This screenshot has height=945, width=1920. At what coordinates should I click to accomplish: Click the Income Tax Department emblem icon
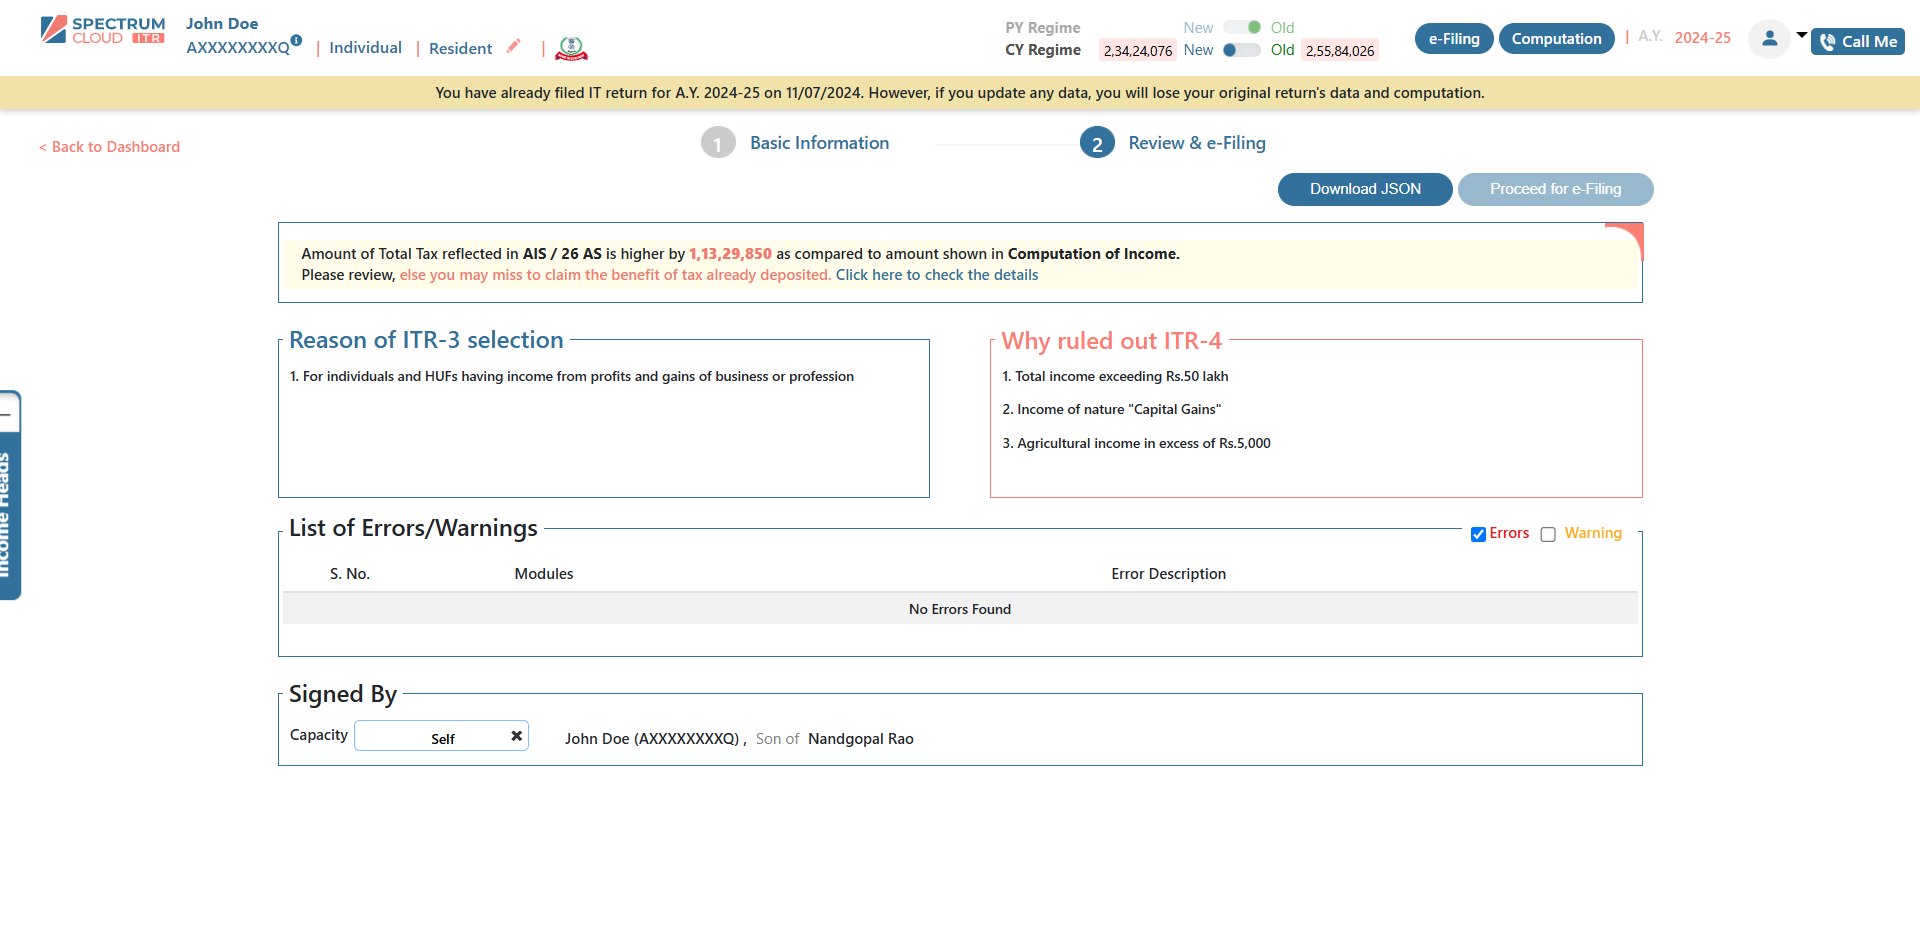tap(570, 48)
